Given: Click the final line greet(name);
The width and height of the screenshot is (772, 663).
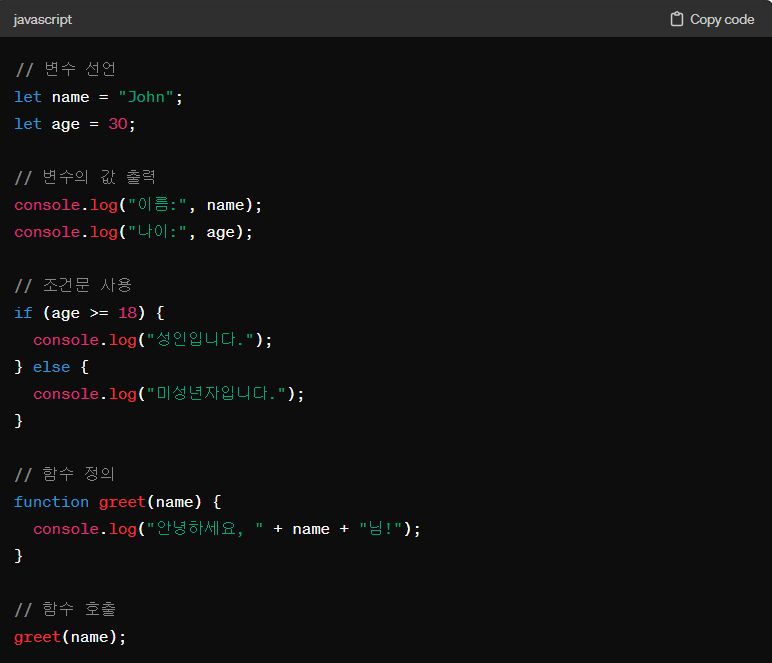Looking at the screenshot, I should [70, 637].
